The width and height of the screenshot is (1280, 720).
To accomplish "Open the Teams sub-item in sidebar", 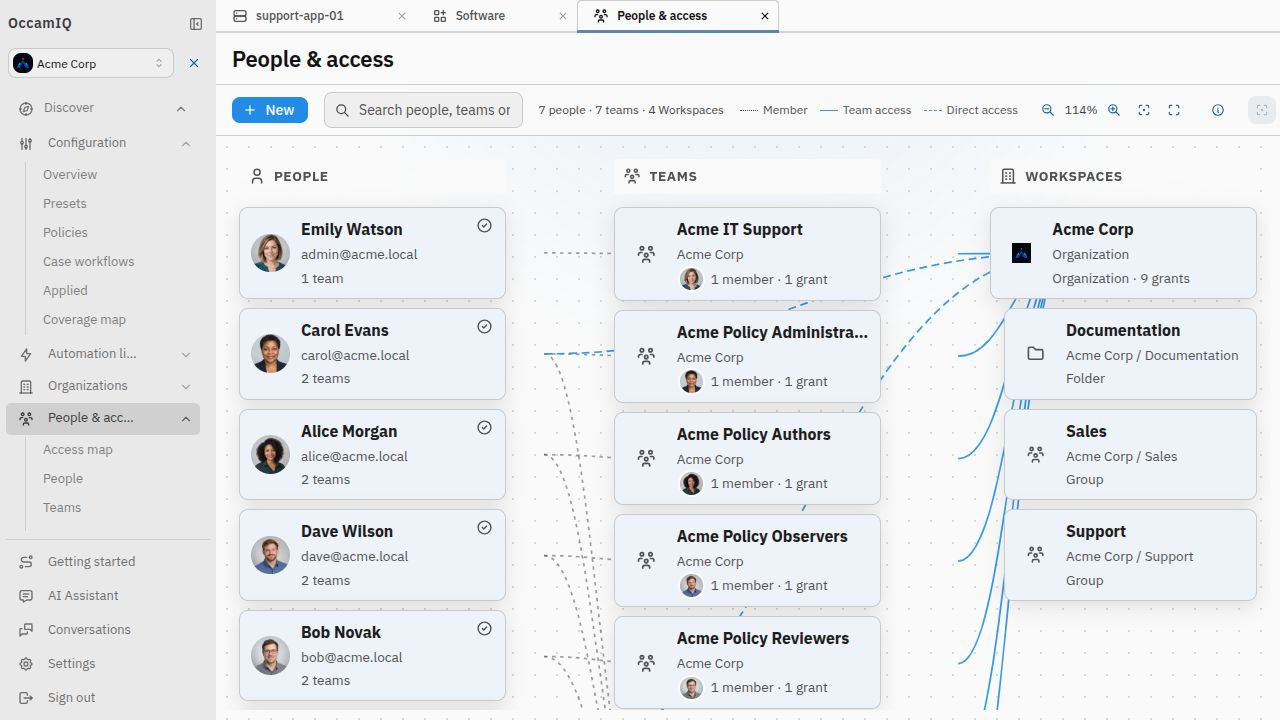I will click(62, 507).
